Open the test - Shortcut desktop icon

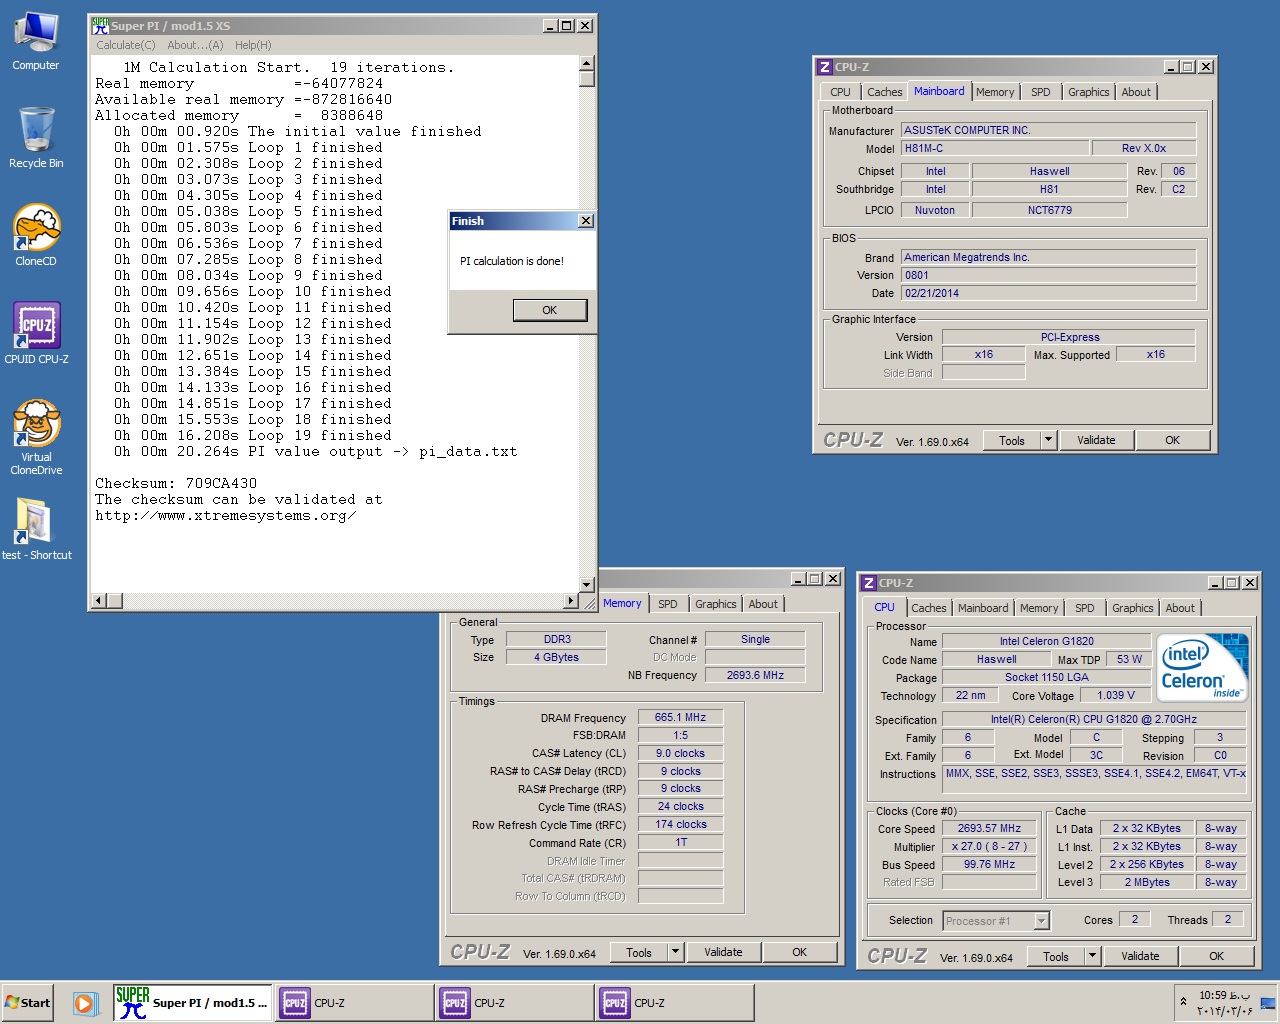(36, 529)
